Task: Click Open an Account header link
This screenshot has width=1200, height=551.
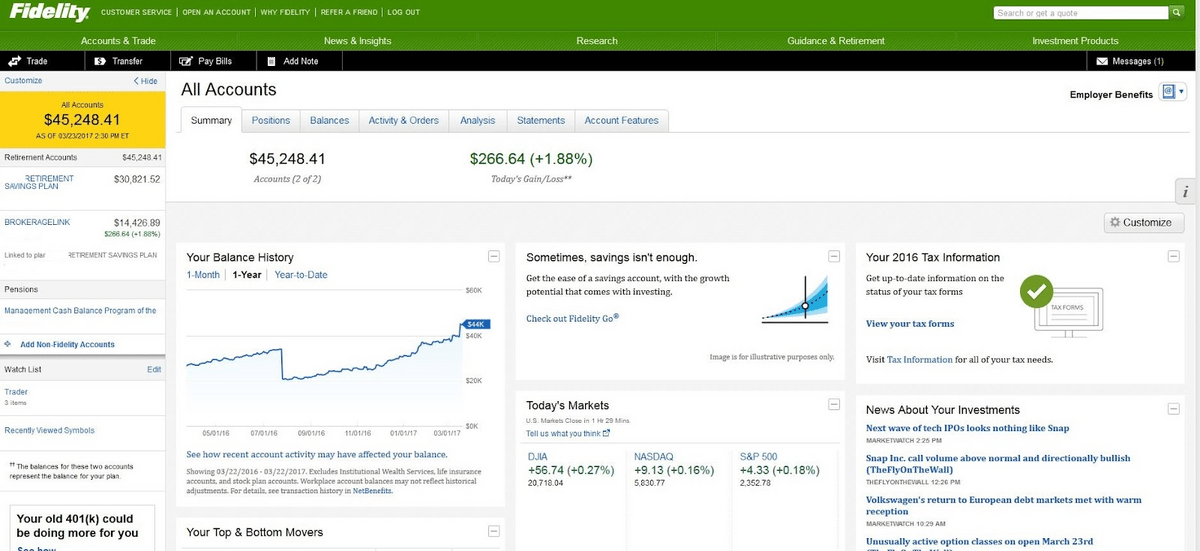Action: [216, 12]
